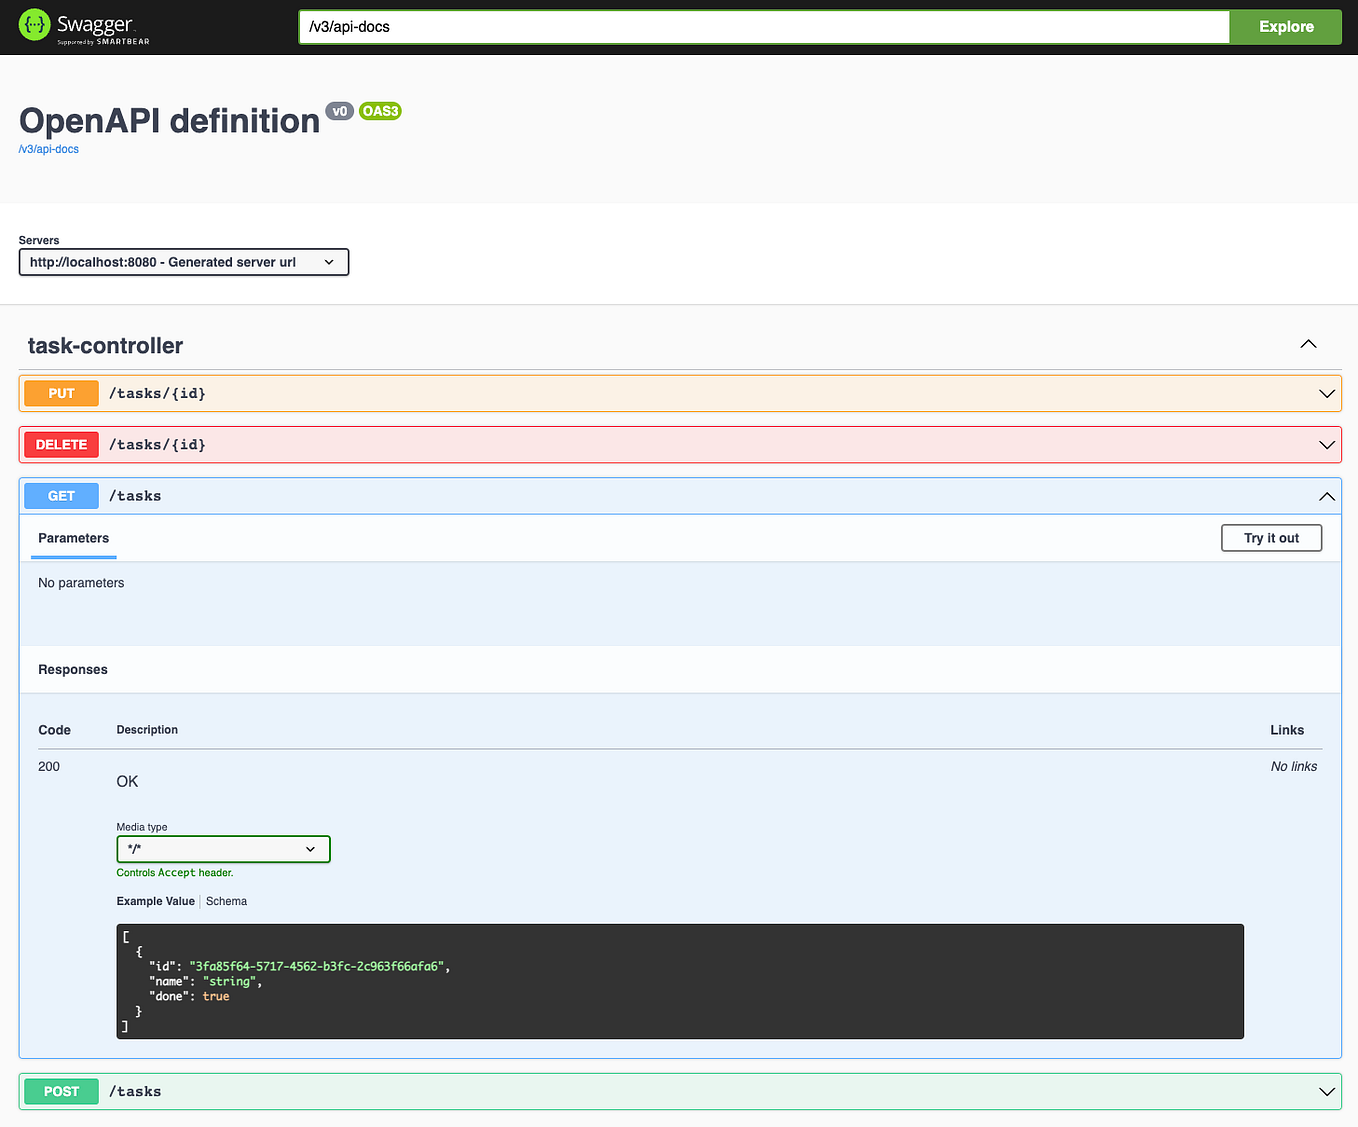Open the /v3/api-docs link

pyautogui.click(x=48, y=148)
